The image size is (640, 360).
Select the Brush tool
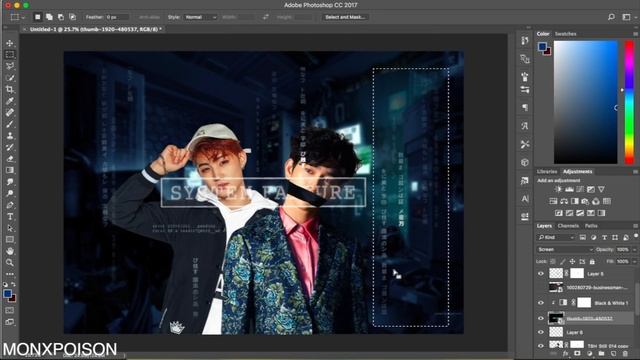(10, 124)
